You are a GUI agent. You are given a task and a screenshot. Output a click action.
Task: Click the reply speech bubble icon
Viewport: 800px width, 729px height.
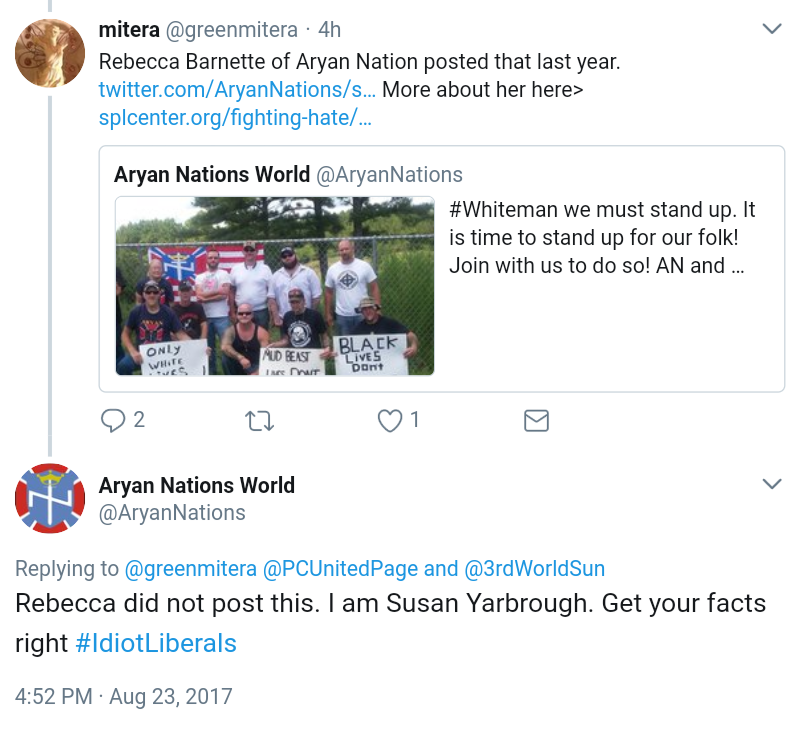coord(112,421)
